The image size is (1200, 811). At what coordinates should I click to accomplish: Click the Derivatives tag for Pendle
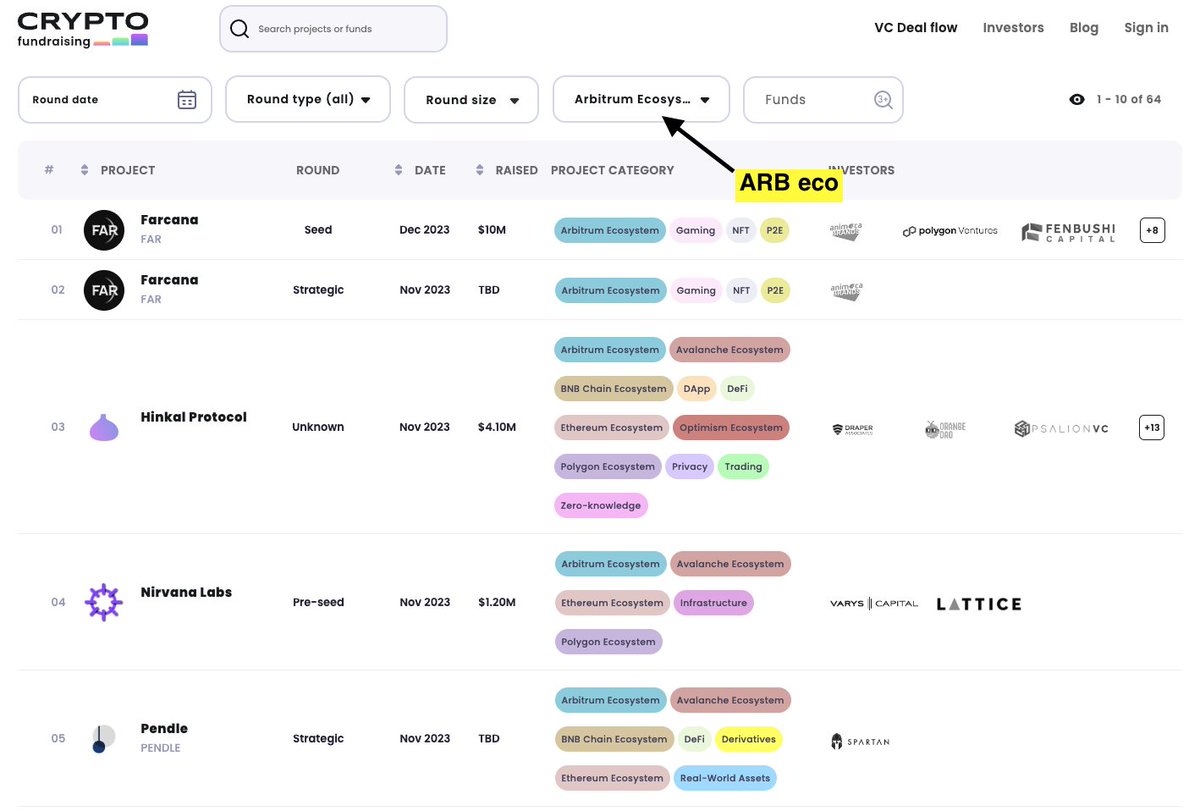pyautogui.click(x=748, y=740)
